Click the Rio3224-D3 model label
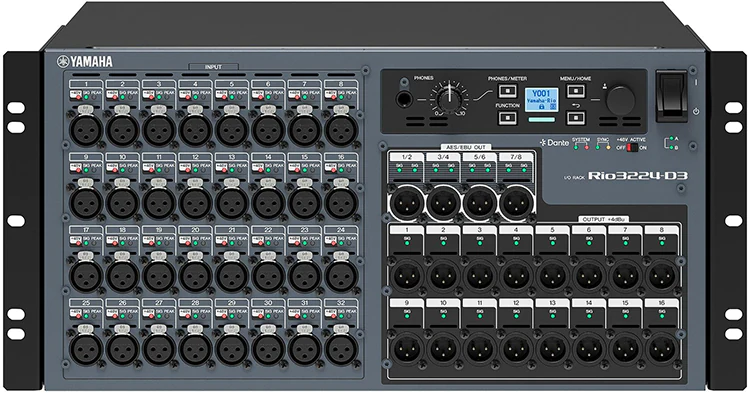Viewport: 750px width, 393px height. click(638, 175)
